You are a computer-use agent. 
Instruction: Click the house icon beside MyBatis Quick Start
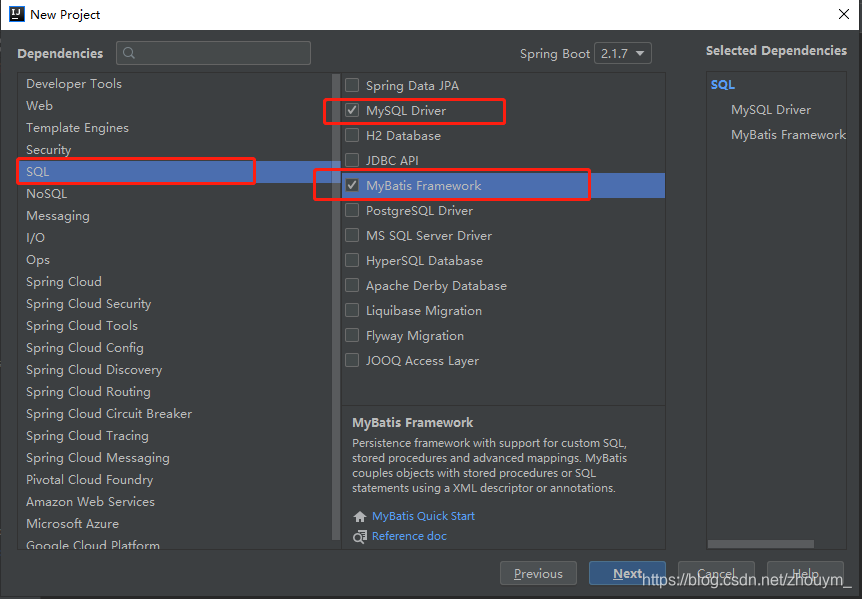(359, 516)
